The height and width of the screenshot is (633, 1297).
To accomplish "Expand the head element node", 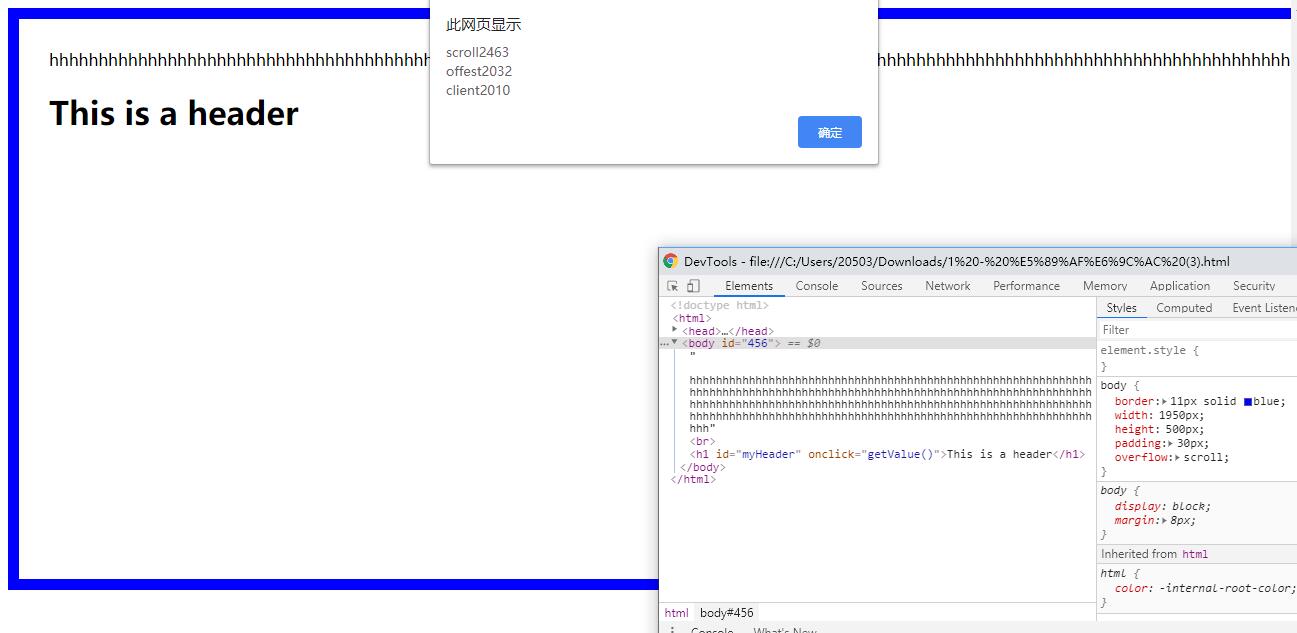I will tap(675, 330).
